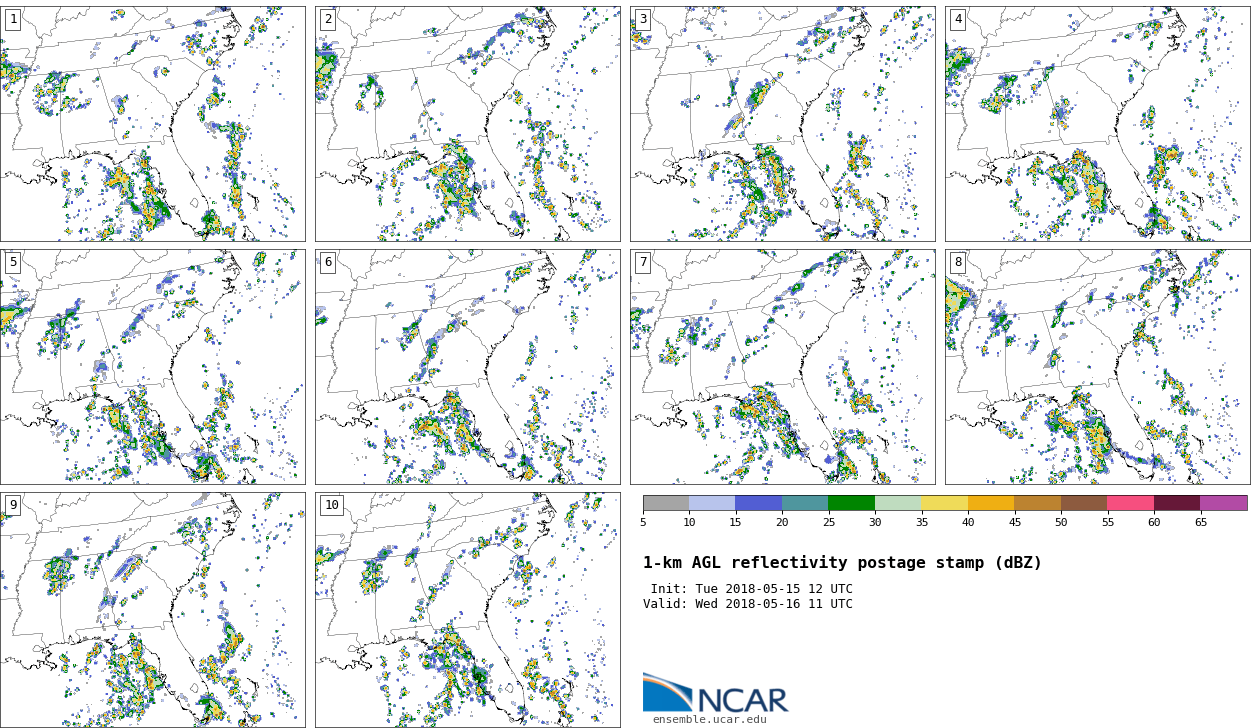Click the dark maroon 60-65 dBZ swatch

1177,503
